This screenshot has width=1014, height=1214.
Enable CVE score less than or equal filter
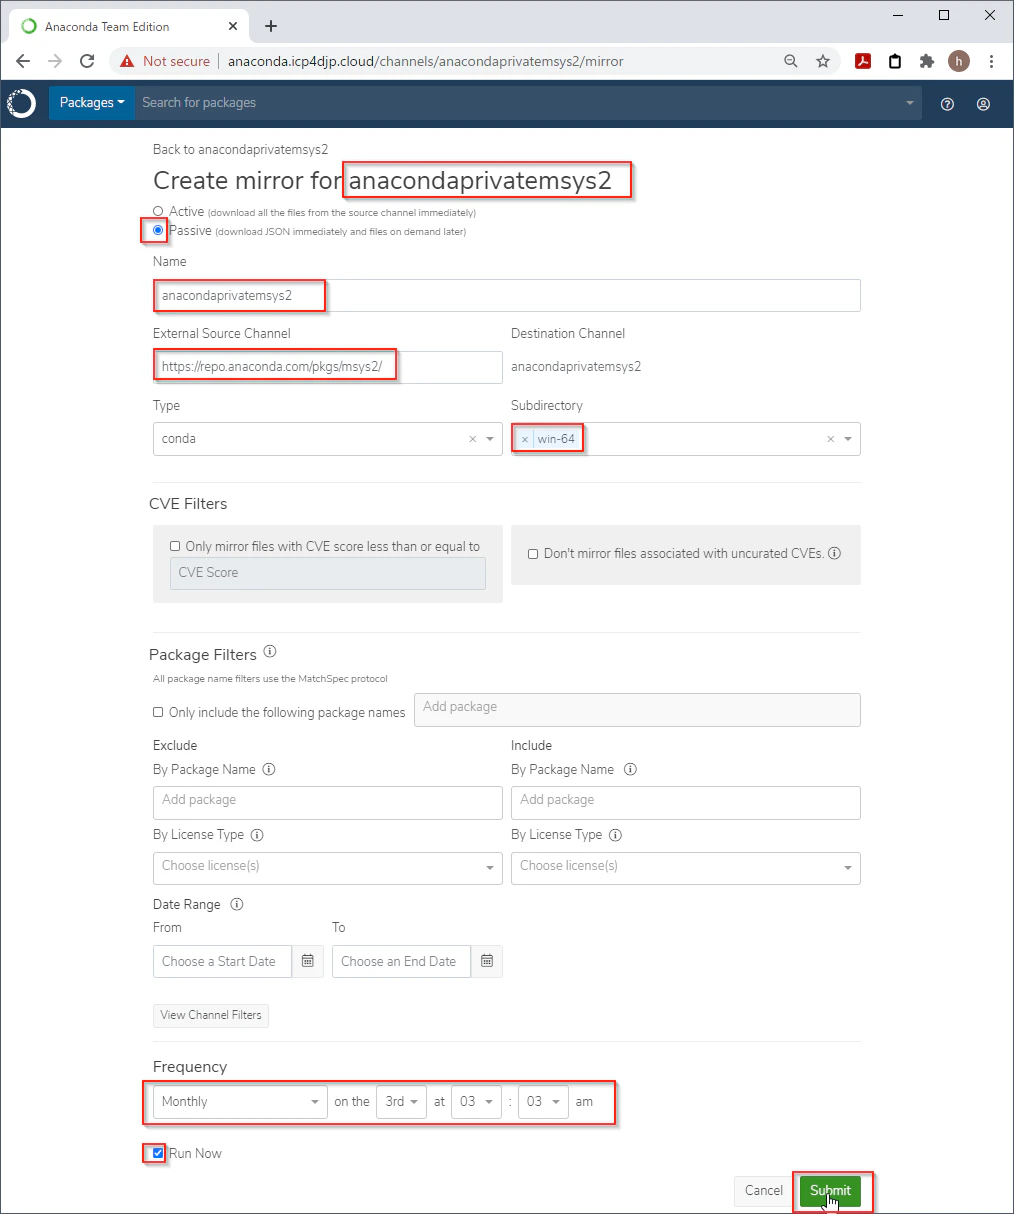pyautogui.click(x=176, y=547)
